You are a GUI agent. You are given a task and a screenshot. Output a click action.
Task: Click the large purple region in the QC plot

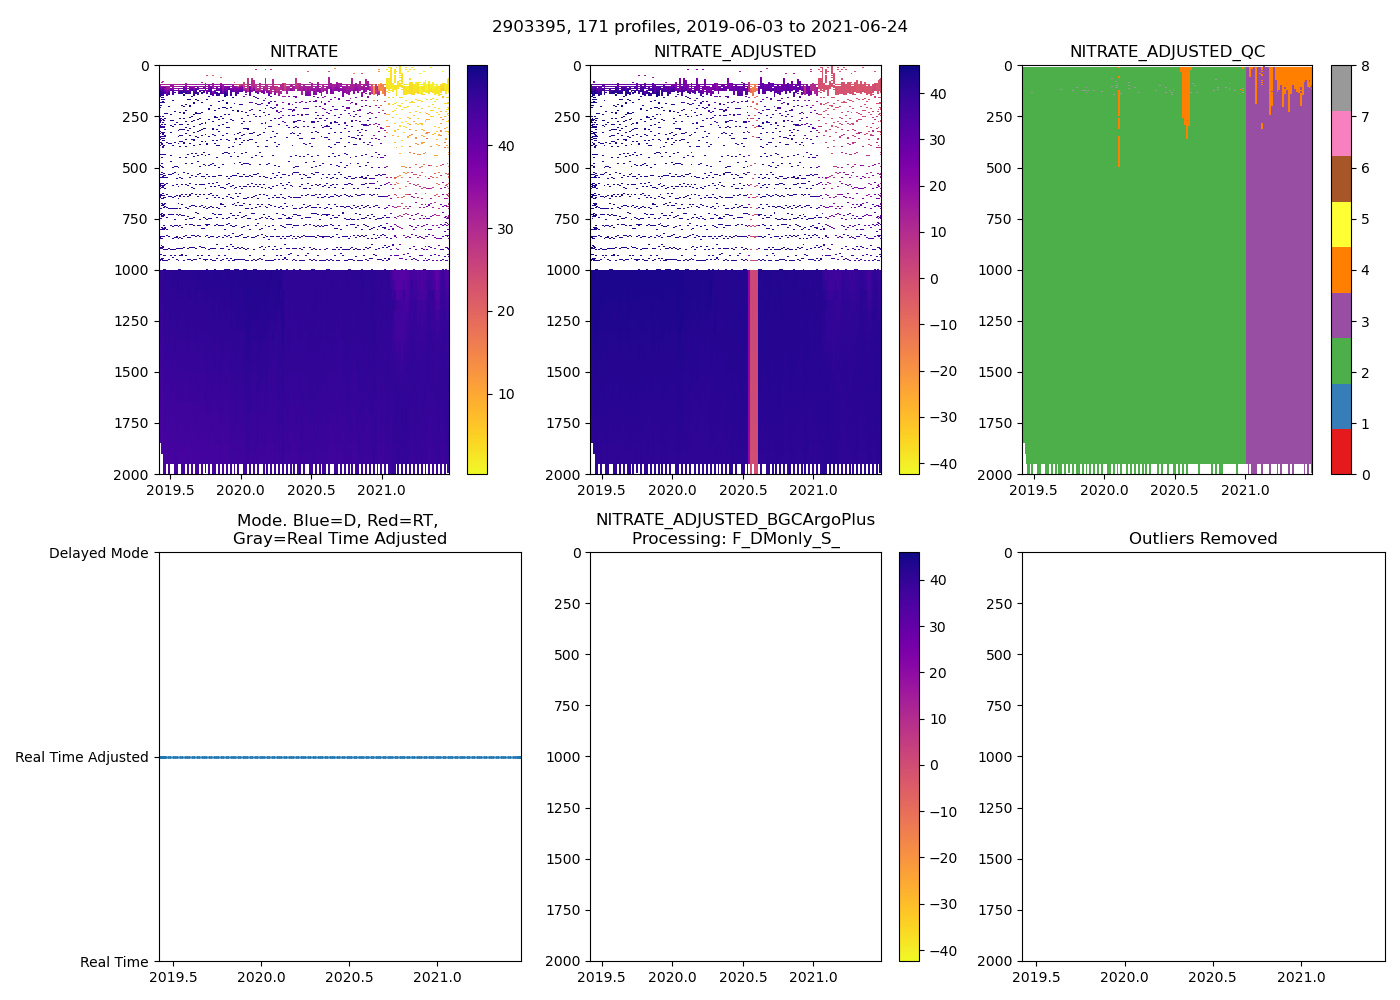1278,300
